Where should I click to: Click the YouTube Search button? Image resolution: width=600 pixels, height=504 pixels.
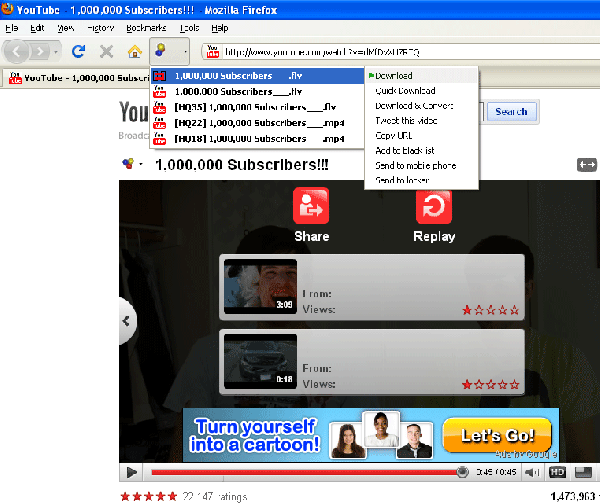(x=511, y=111)
